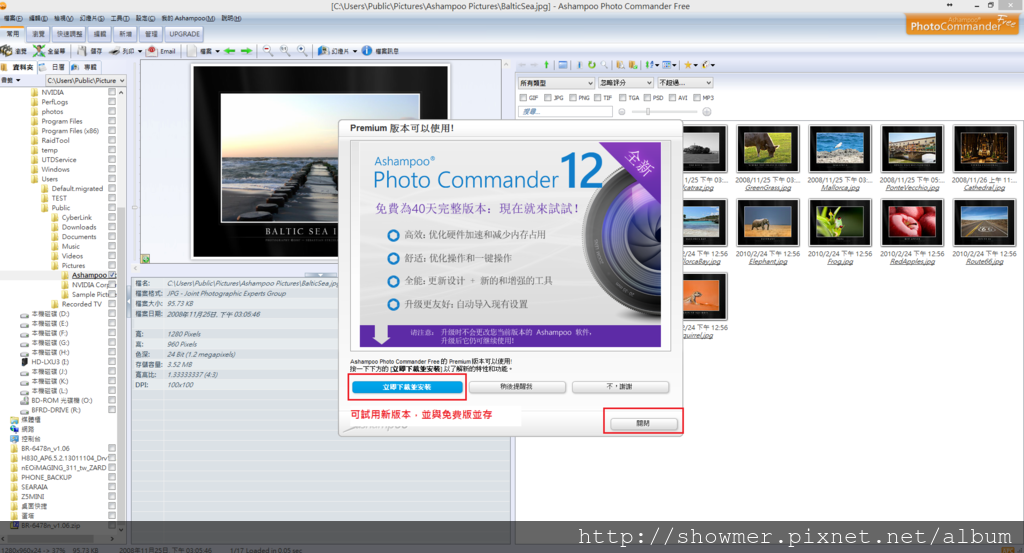Click the copy-to-folder icon in browser toolbar
Screen dimensions: 1024x553
620,65
